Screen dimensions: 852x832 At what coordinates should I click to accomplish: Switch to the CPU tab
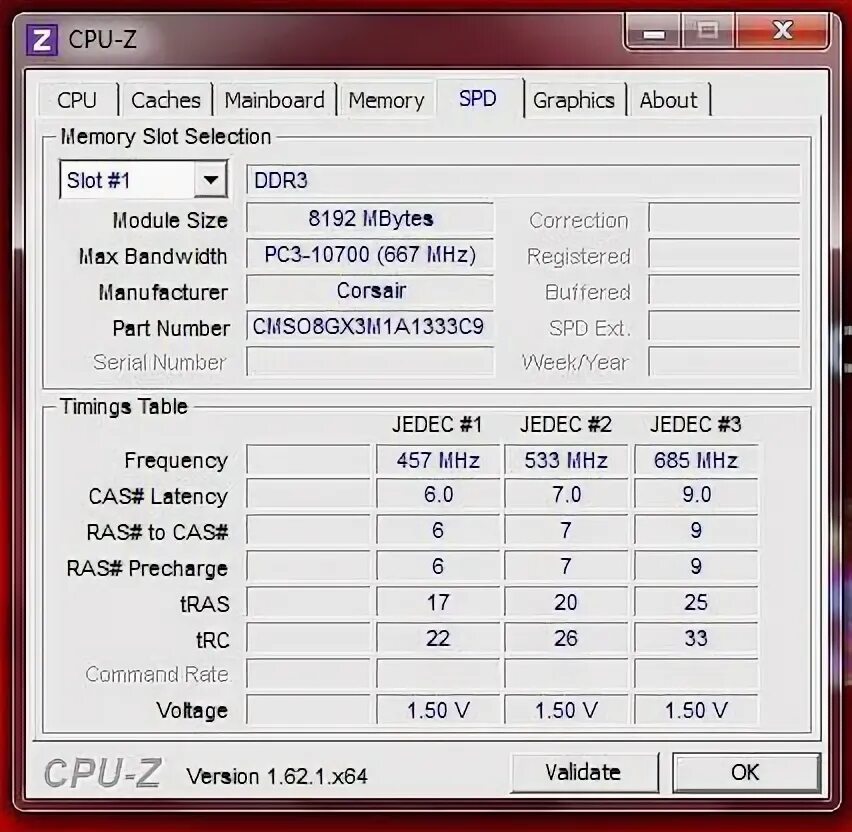point(77,100)
